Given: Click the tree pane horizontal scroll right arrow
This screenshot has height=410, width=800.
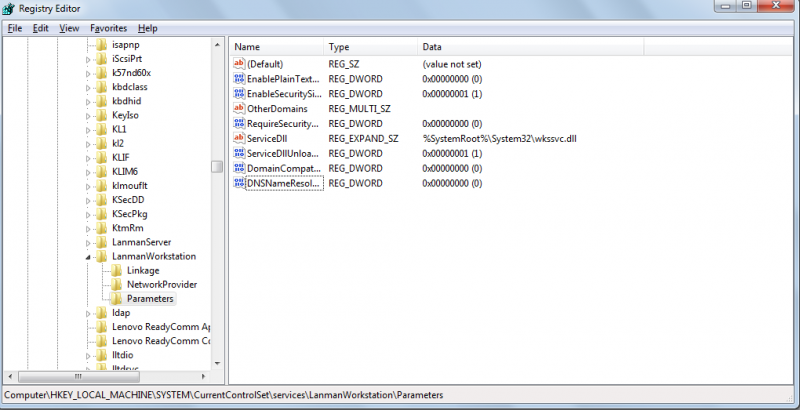Looking at the screenshot, I should 203,377.
